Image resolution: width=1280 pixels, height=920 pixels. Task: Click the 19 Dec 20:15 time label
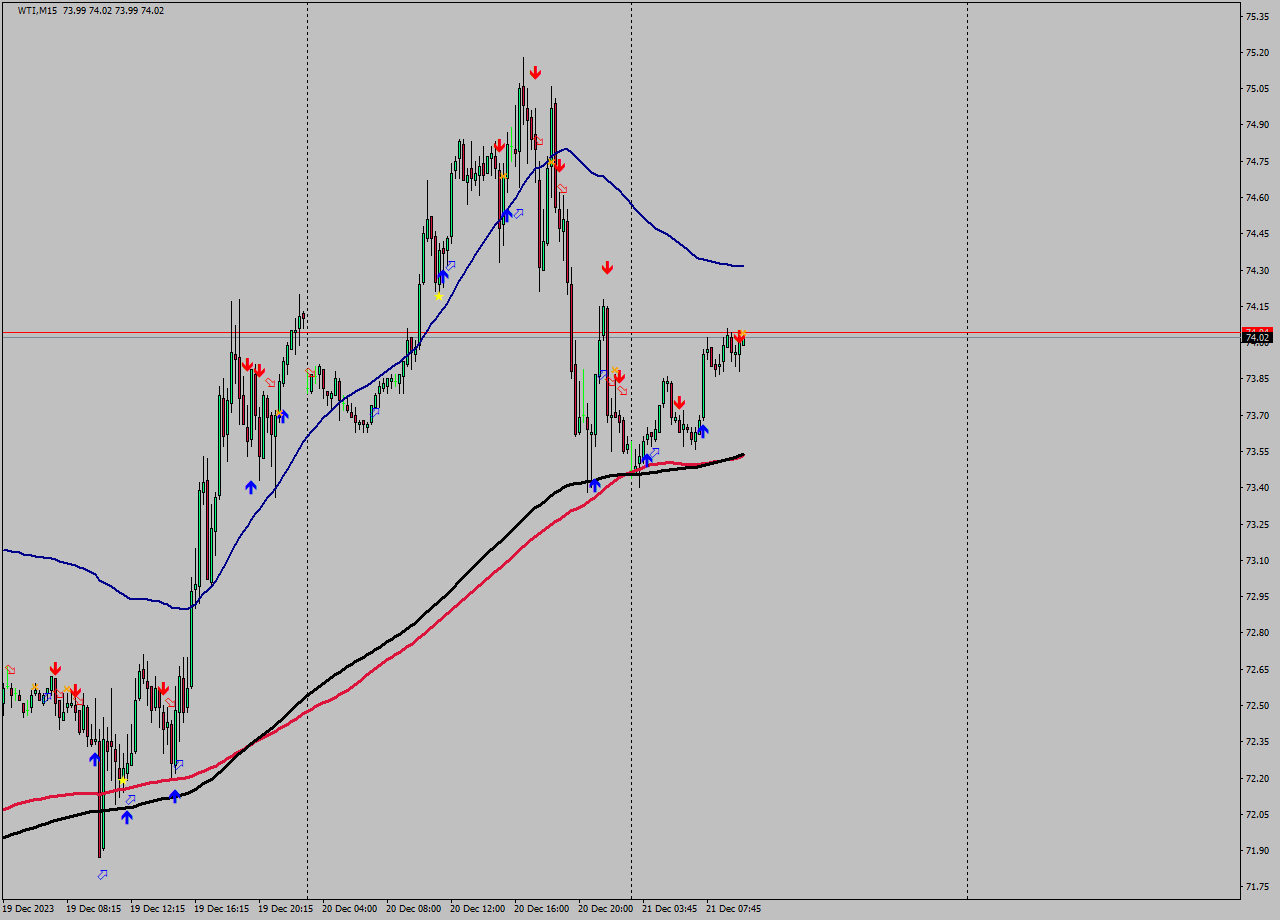(285, 909)
